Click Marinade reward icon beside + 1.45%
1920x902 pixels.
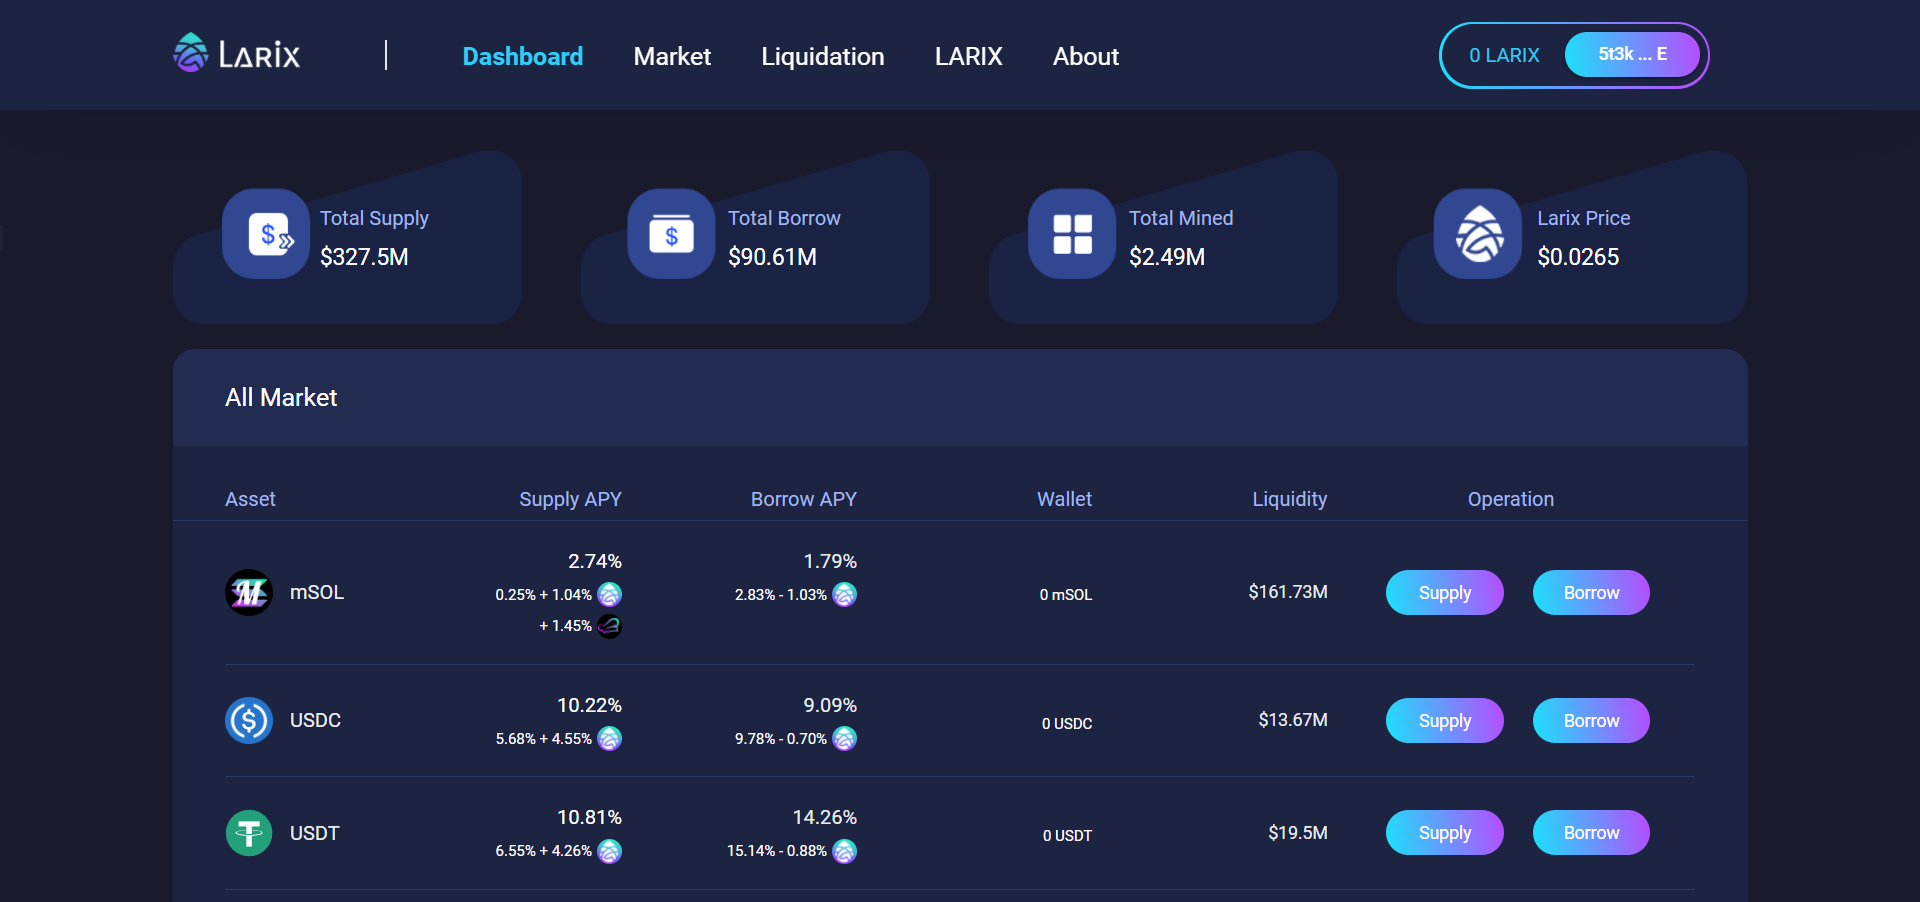point(609,626)
